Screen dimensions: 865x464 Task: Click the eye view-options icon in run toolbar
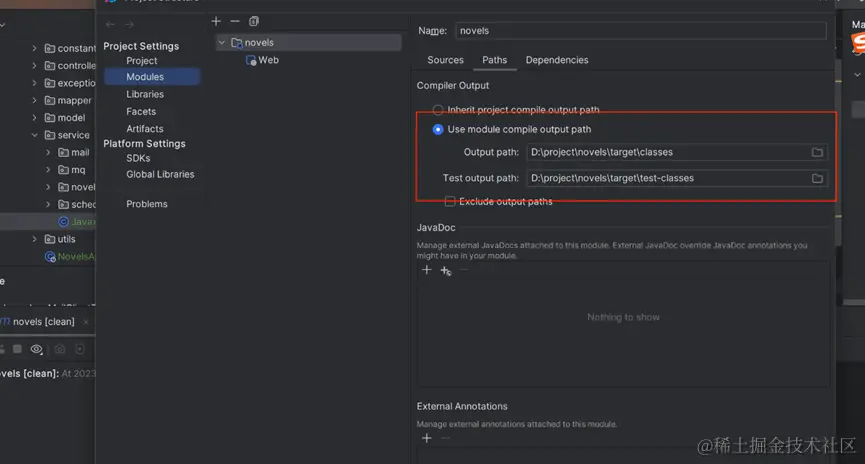(x=37, y=349)
